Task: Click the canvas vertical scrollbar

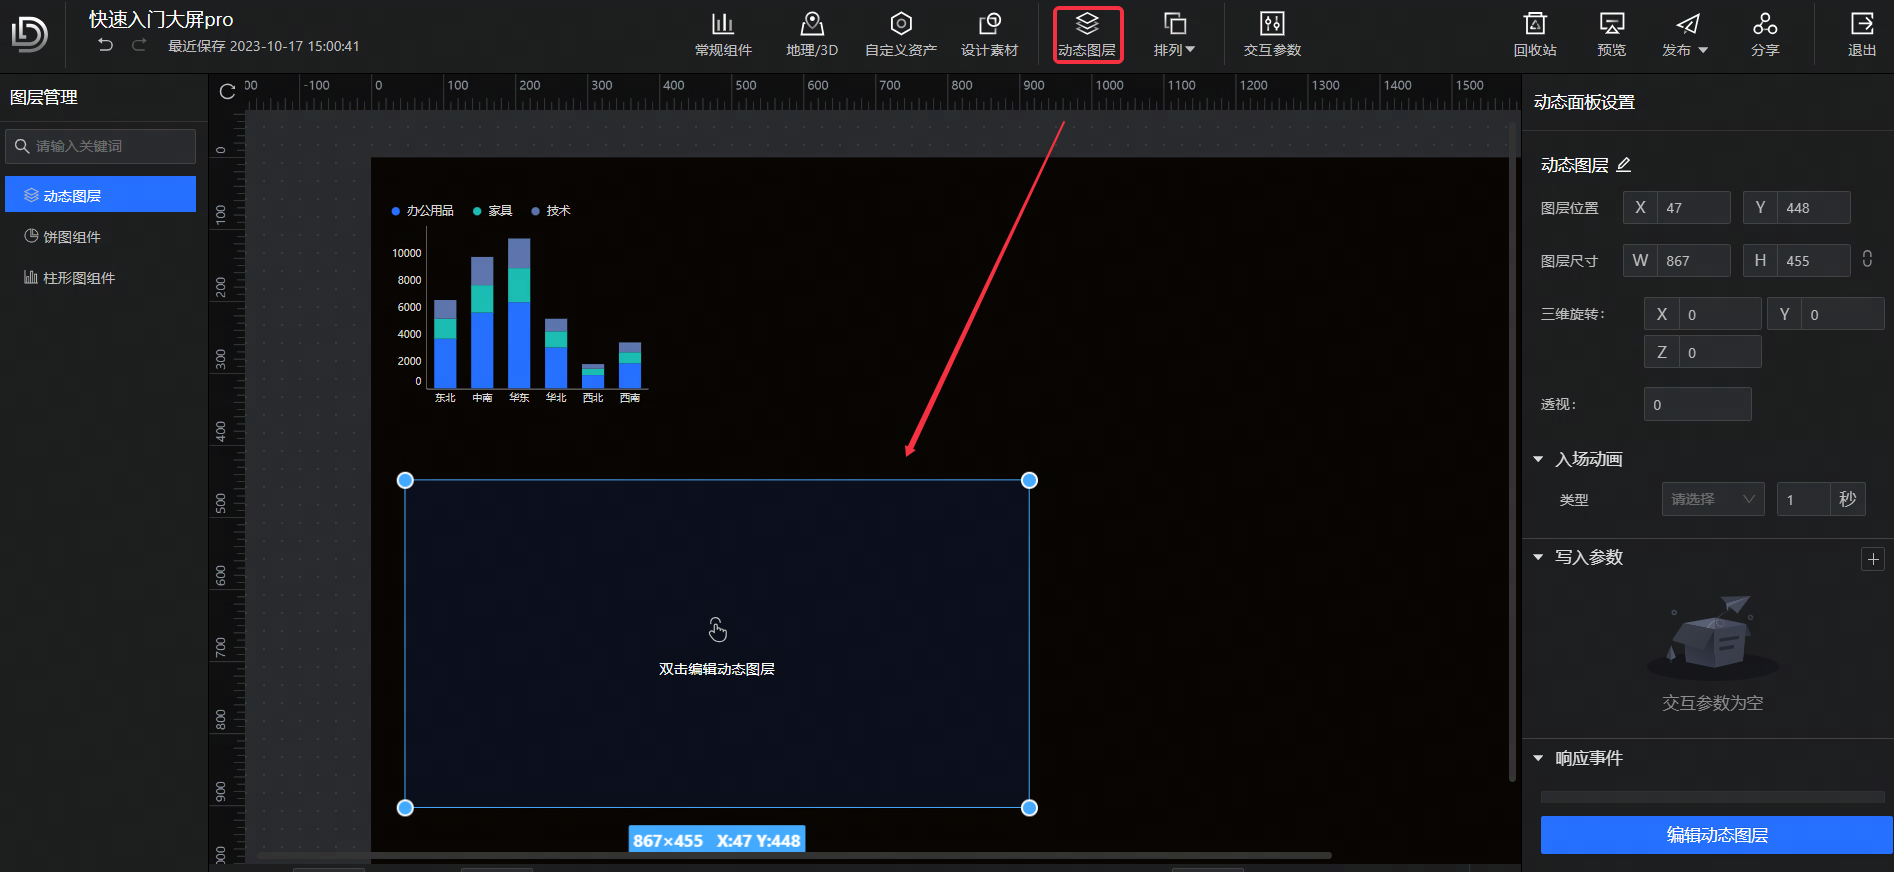Action: (x=1512, y=450)
